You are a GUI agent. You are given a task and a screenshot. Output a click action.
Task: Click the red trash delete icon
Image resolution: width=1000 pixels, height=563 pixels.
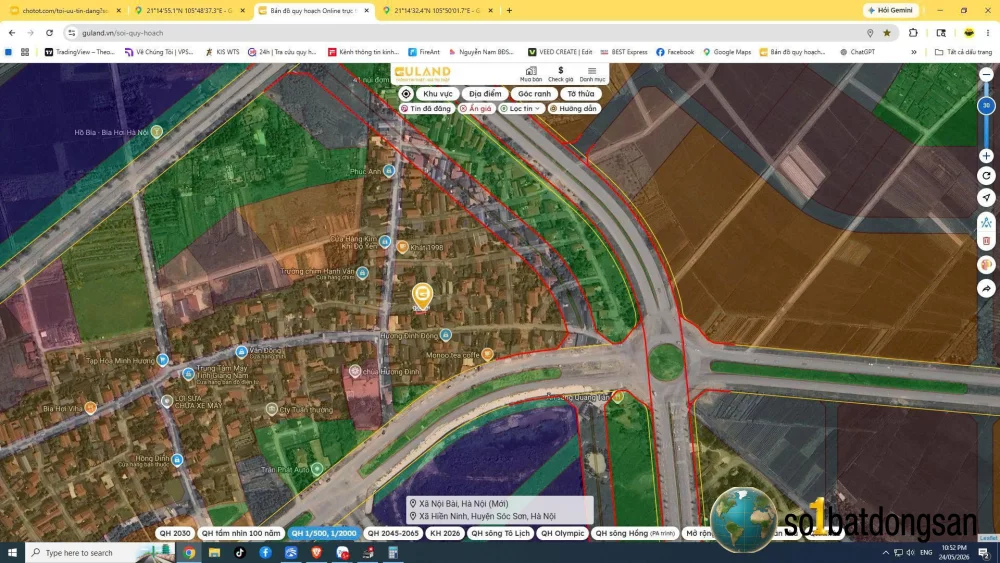(986, 241)
